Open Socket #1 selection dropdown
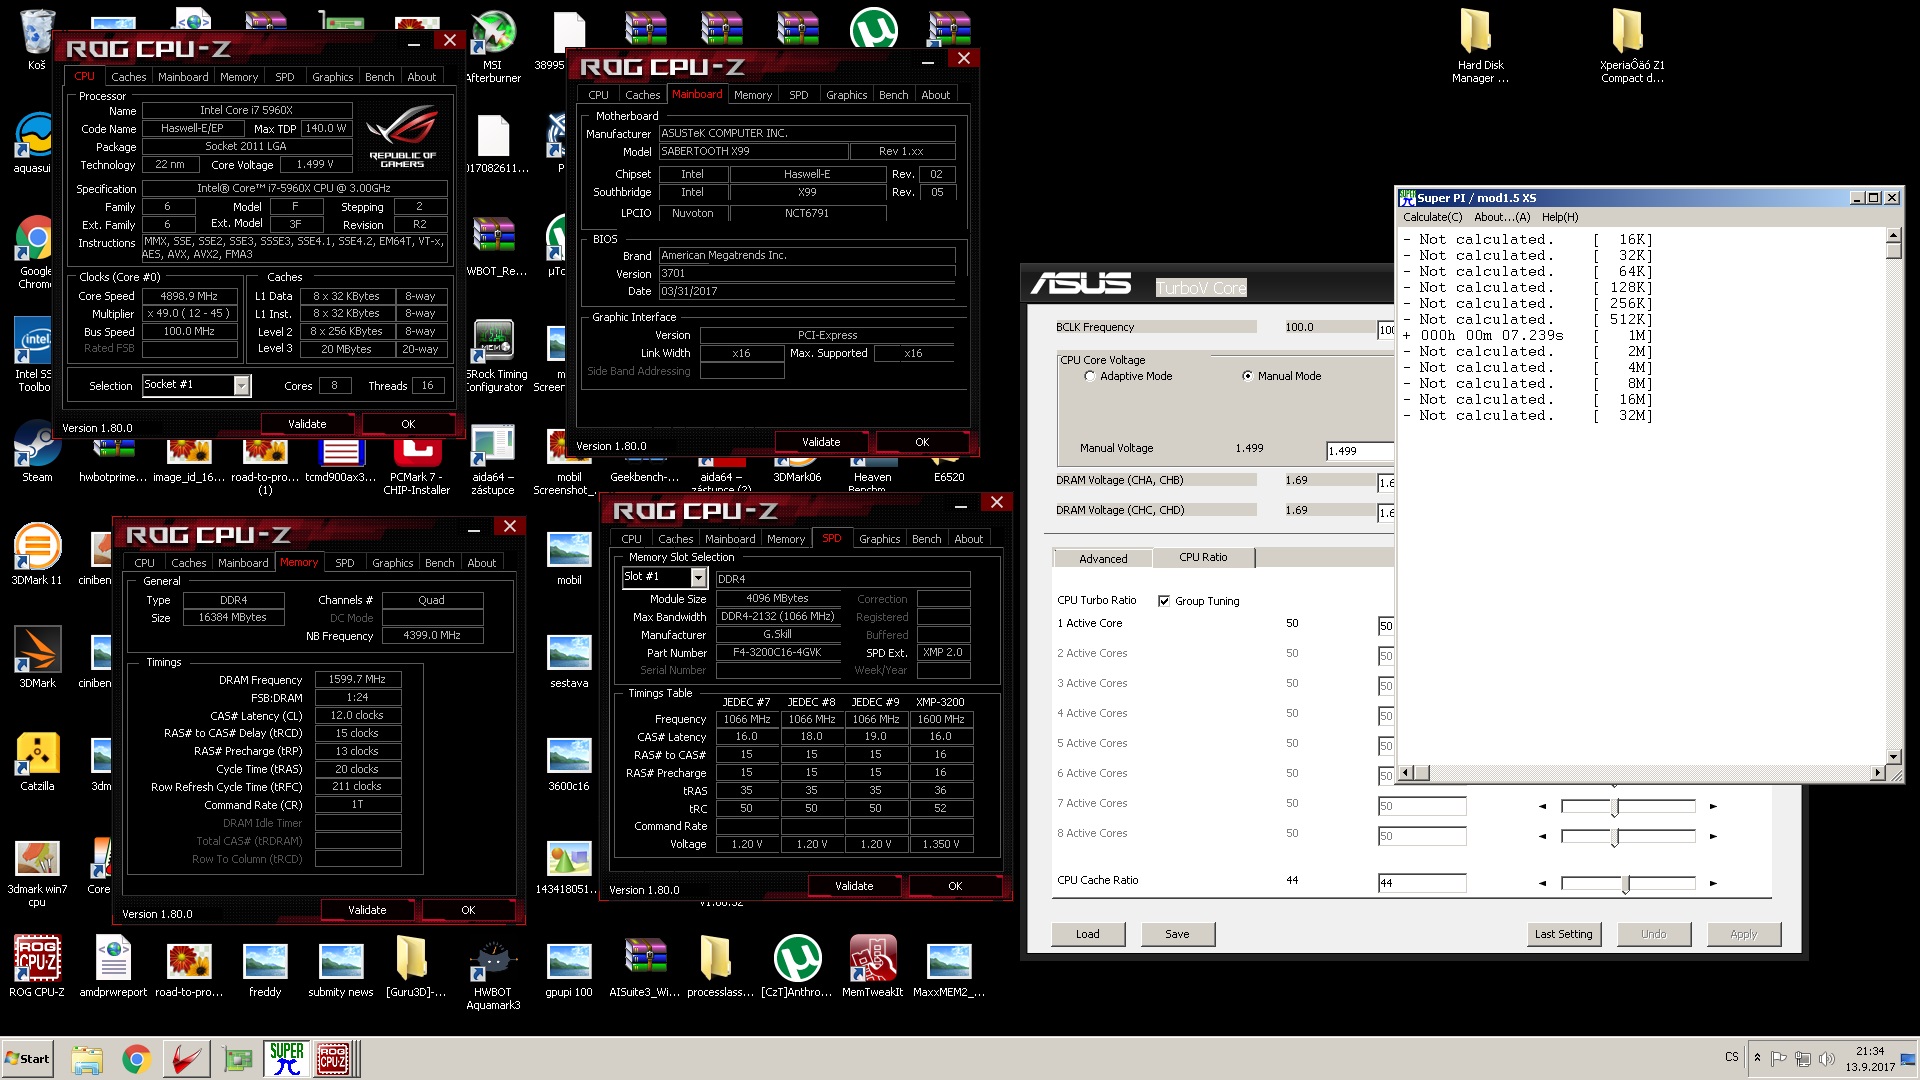 tap(241, 385)
